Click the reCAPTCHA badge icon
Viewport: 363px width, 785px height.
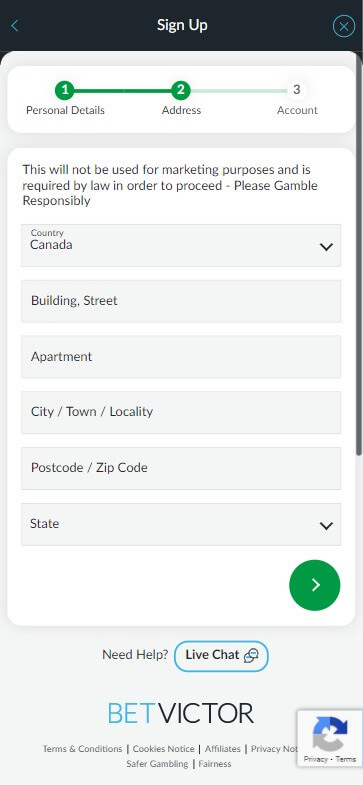point(330,733)
